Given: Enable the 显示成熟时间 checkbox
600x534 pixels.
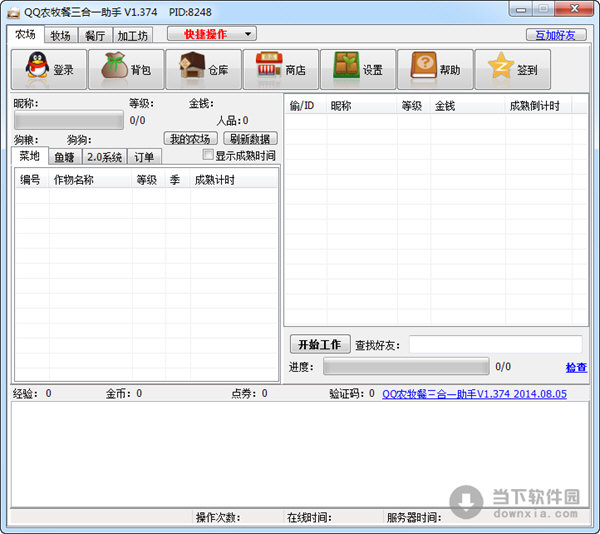Looking at the screenshot, I should [208, 155].
